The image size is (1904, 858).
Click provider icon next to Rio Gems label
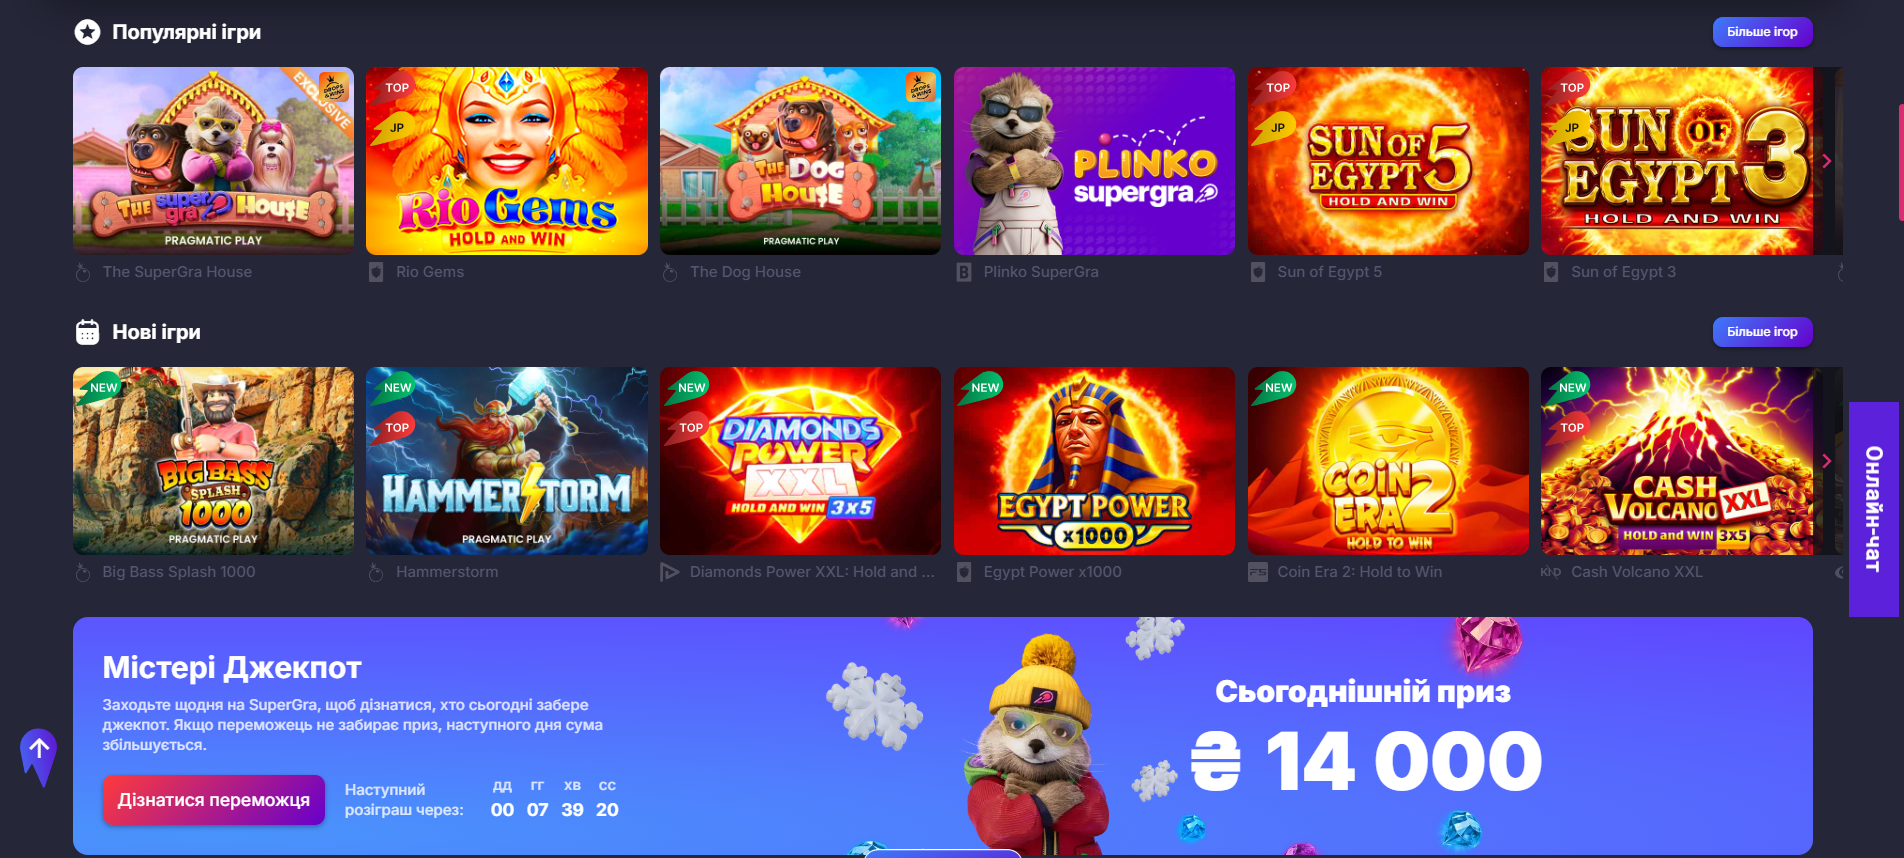tap(376, 272)
